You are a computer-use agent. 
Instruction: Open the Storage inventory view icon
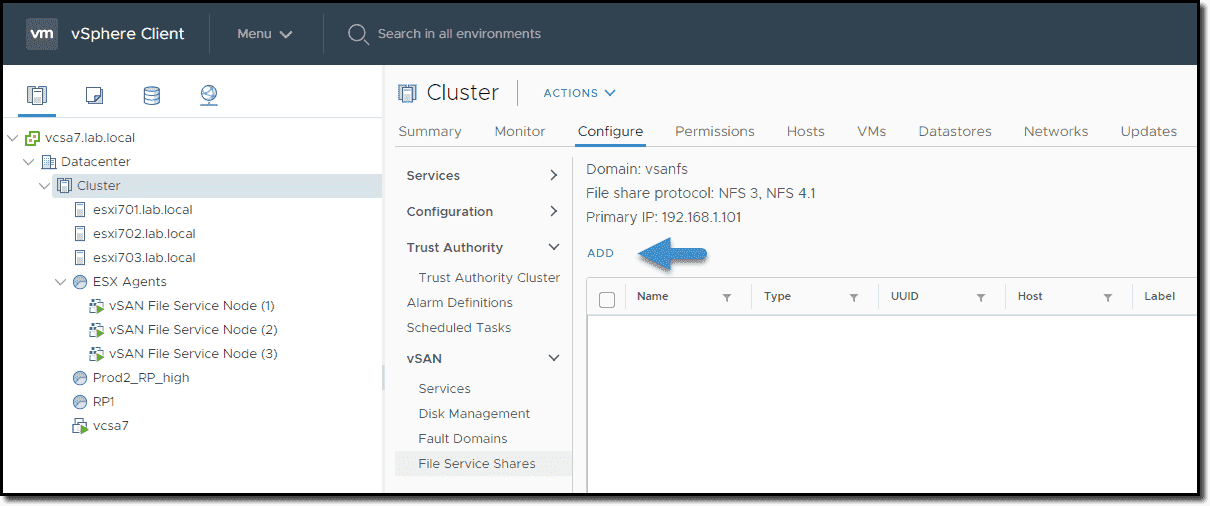[151, 95]
